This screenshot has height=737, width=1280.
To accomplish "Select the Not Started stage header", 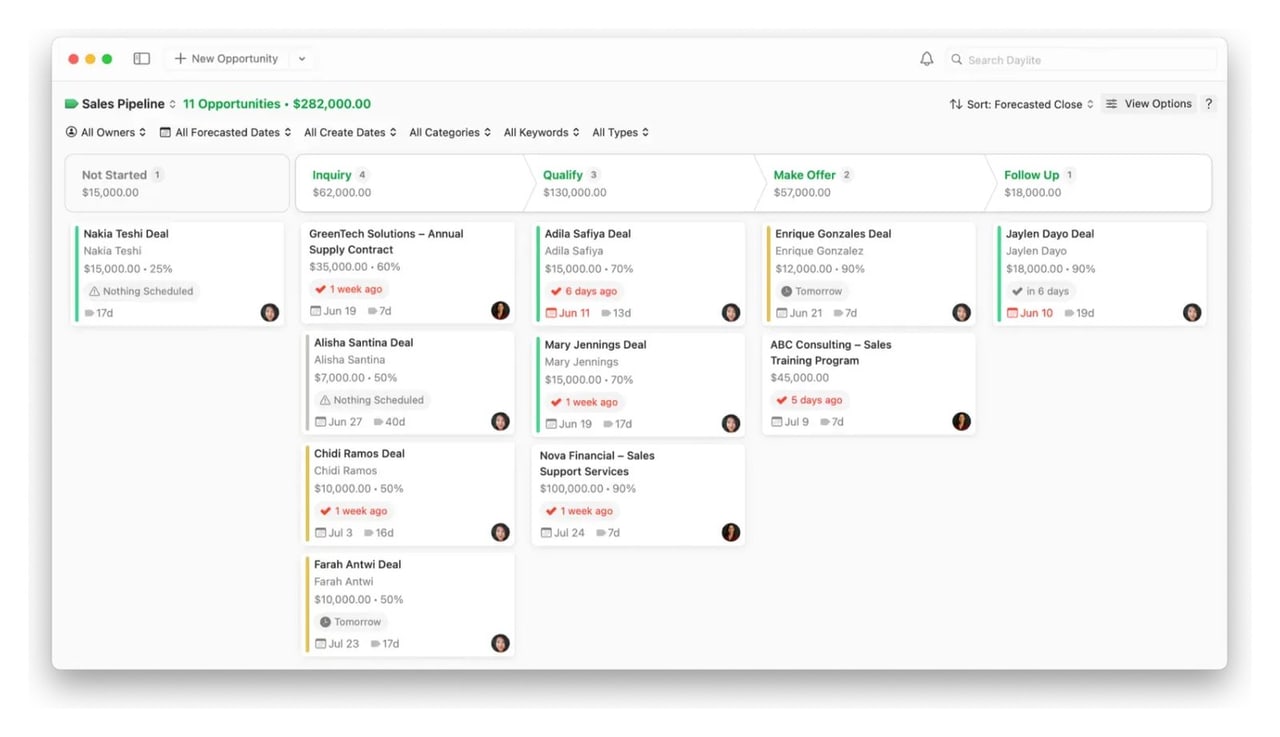I will pyautogui.click(x=177, y=183).
